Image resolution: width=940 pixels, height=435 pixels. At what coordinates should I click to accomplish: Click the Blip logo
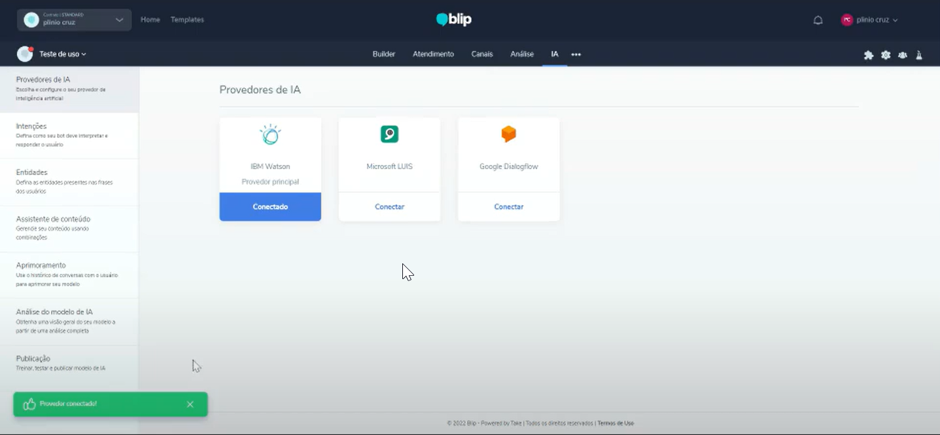tap(454, 20)
